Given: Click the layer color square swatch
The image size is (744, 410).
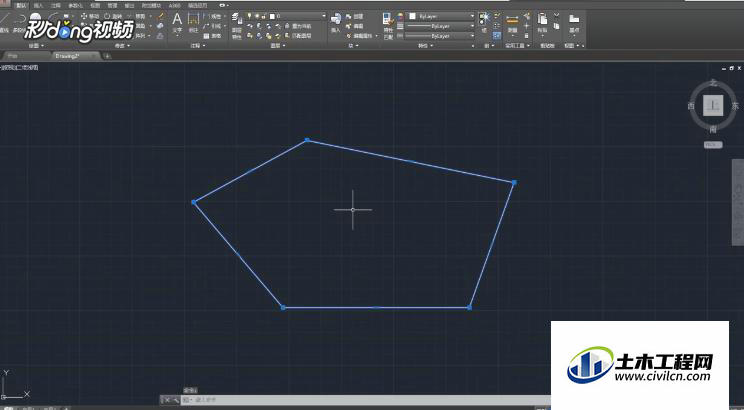Looking at the screenshot, I should [272, 16].
